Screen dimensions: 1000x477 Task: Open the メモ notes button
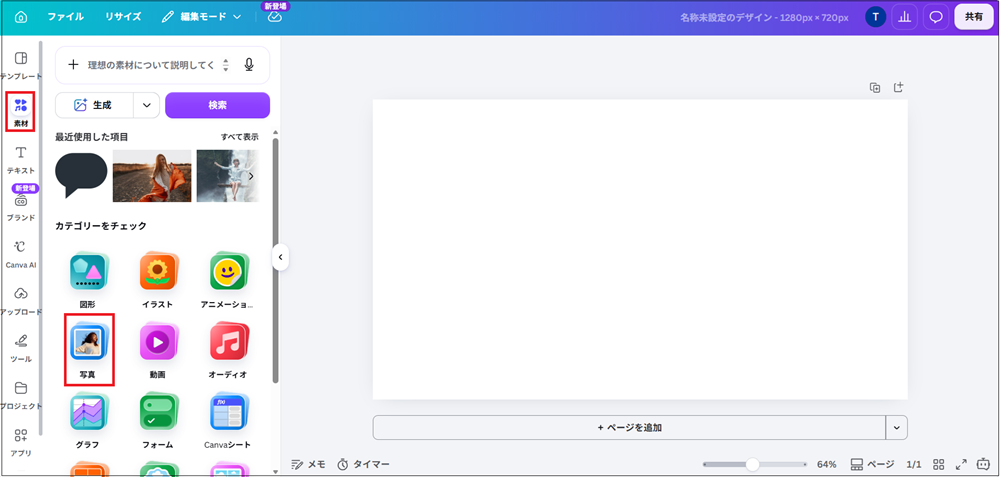coord(308,464)
